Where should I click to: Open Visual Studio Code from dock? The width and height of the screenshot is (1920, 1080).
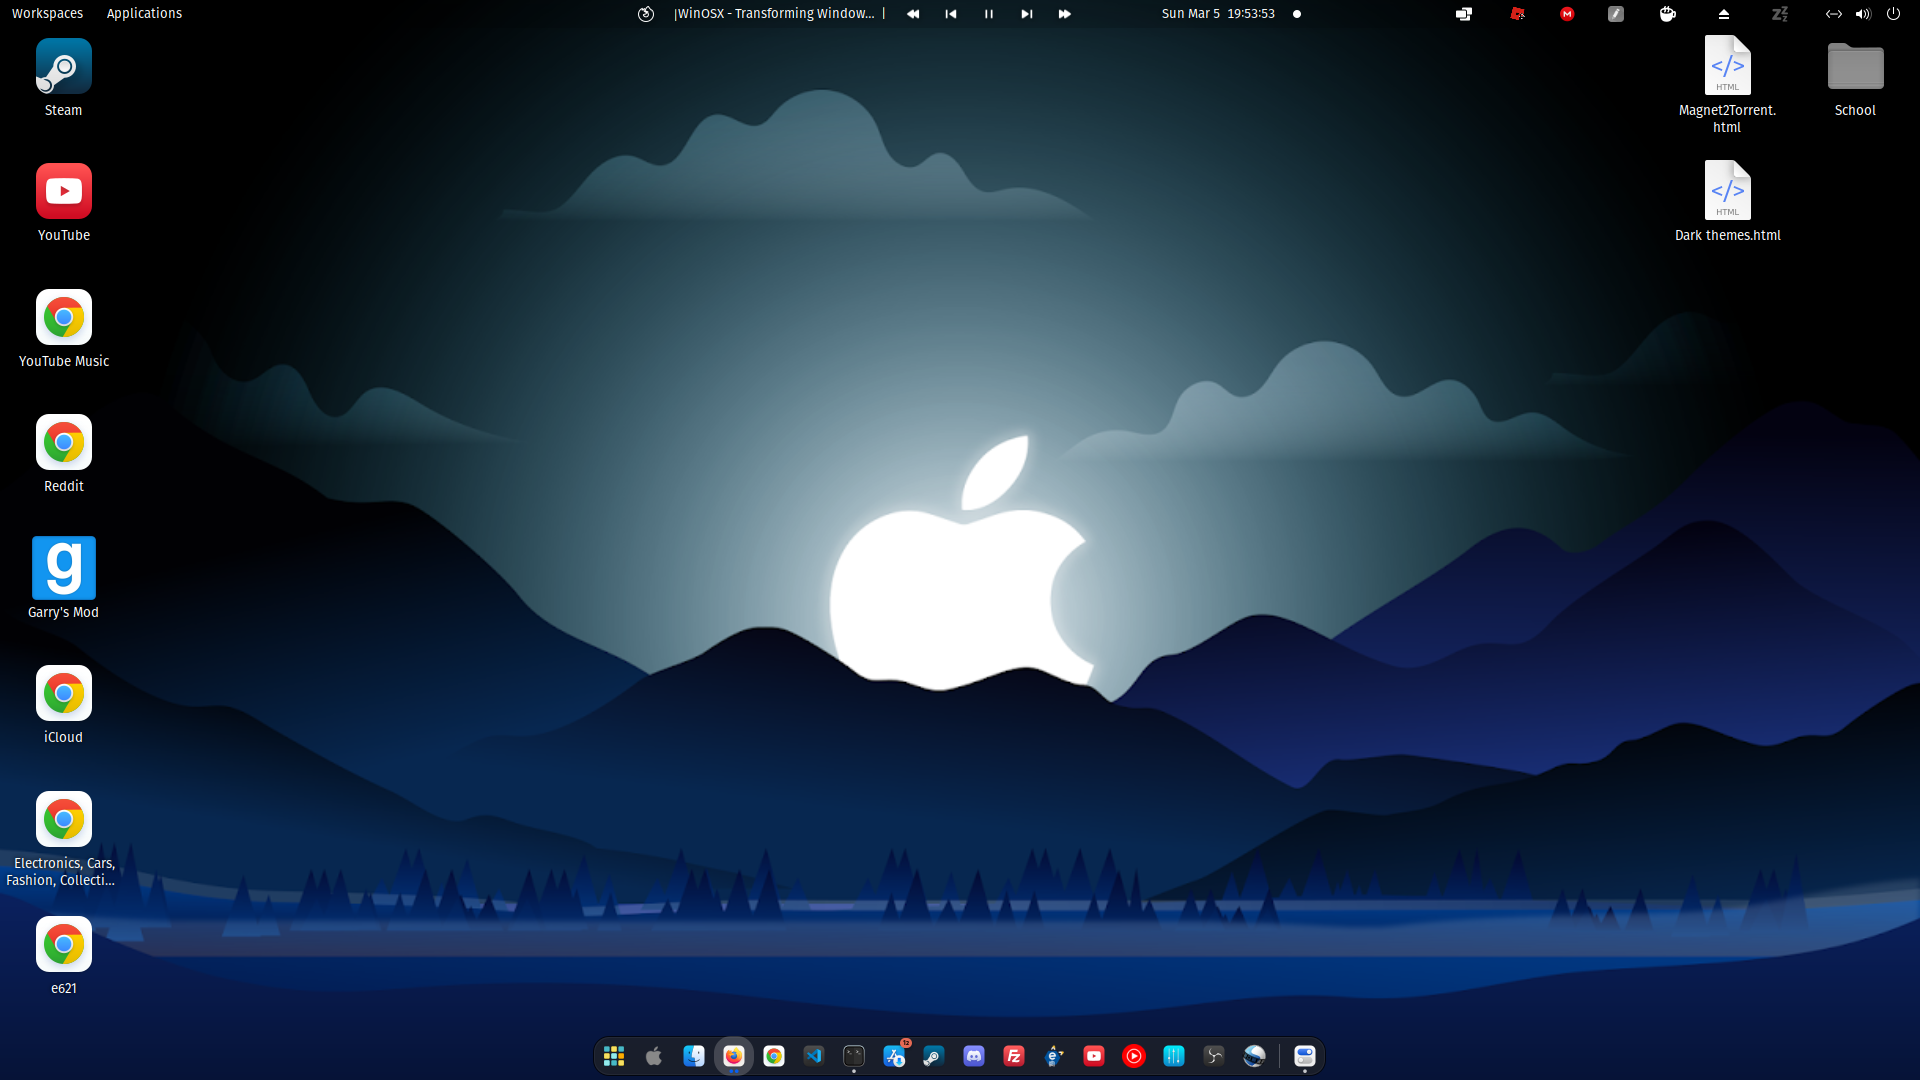[813, 1056]
